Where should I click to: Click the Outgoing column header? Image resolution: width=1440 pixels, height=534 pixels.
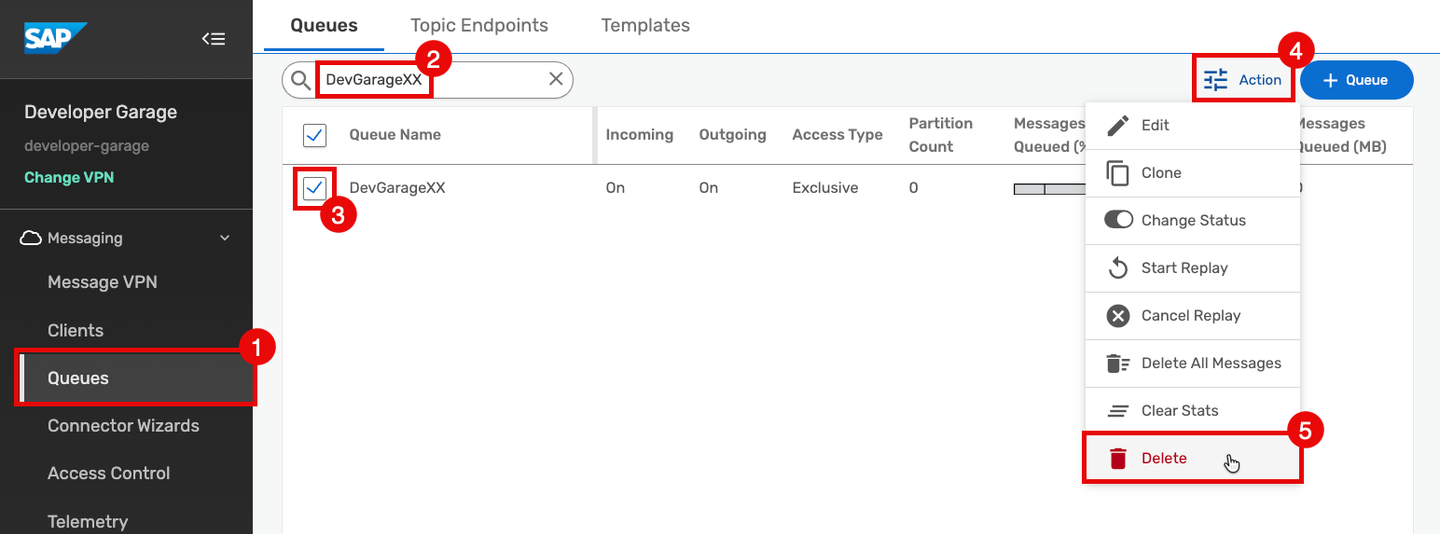(x=732, y=134)
